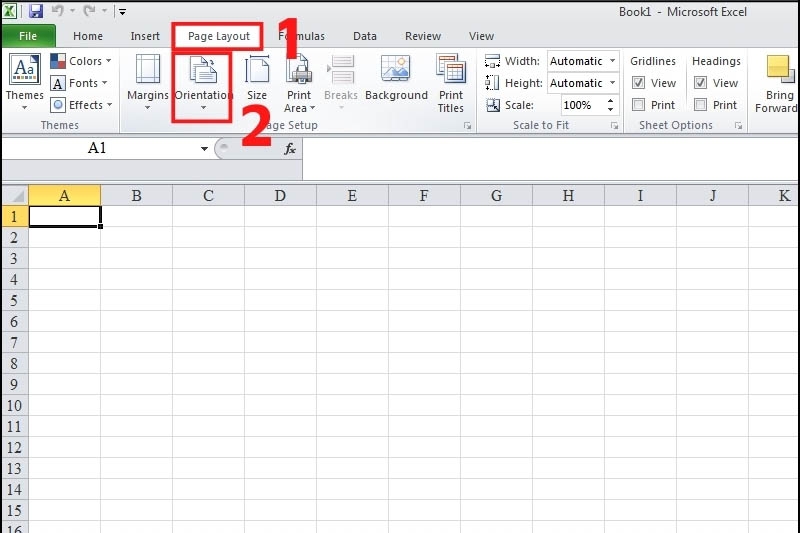Image resolution: width=800 pixels, height=533 pixels.
Task: Click the Height icon in Scale to Fit
Action: pyautogui.click(x=492, y=83)
